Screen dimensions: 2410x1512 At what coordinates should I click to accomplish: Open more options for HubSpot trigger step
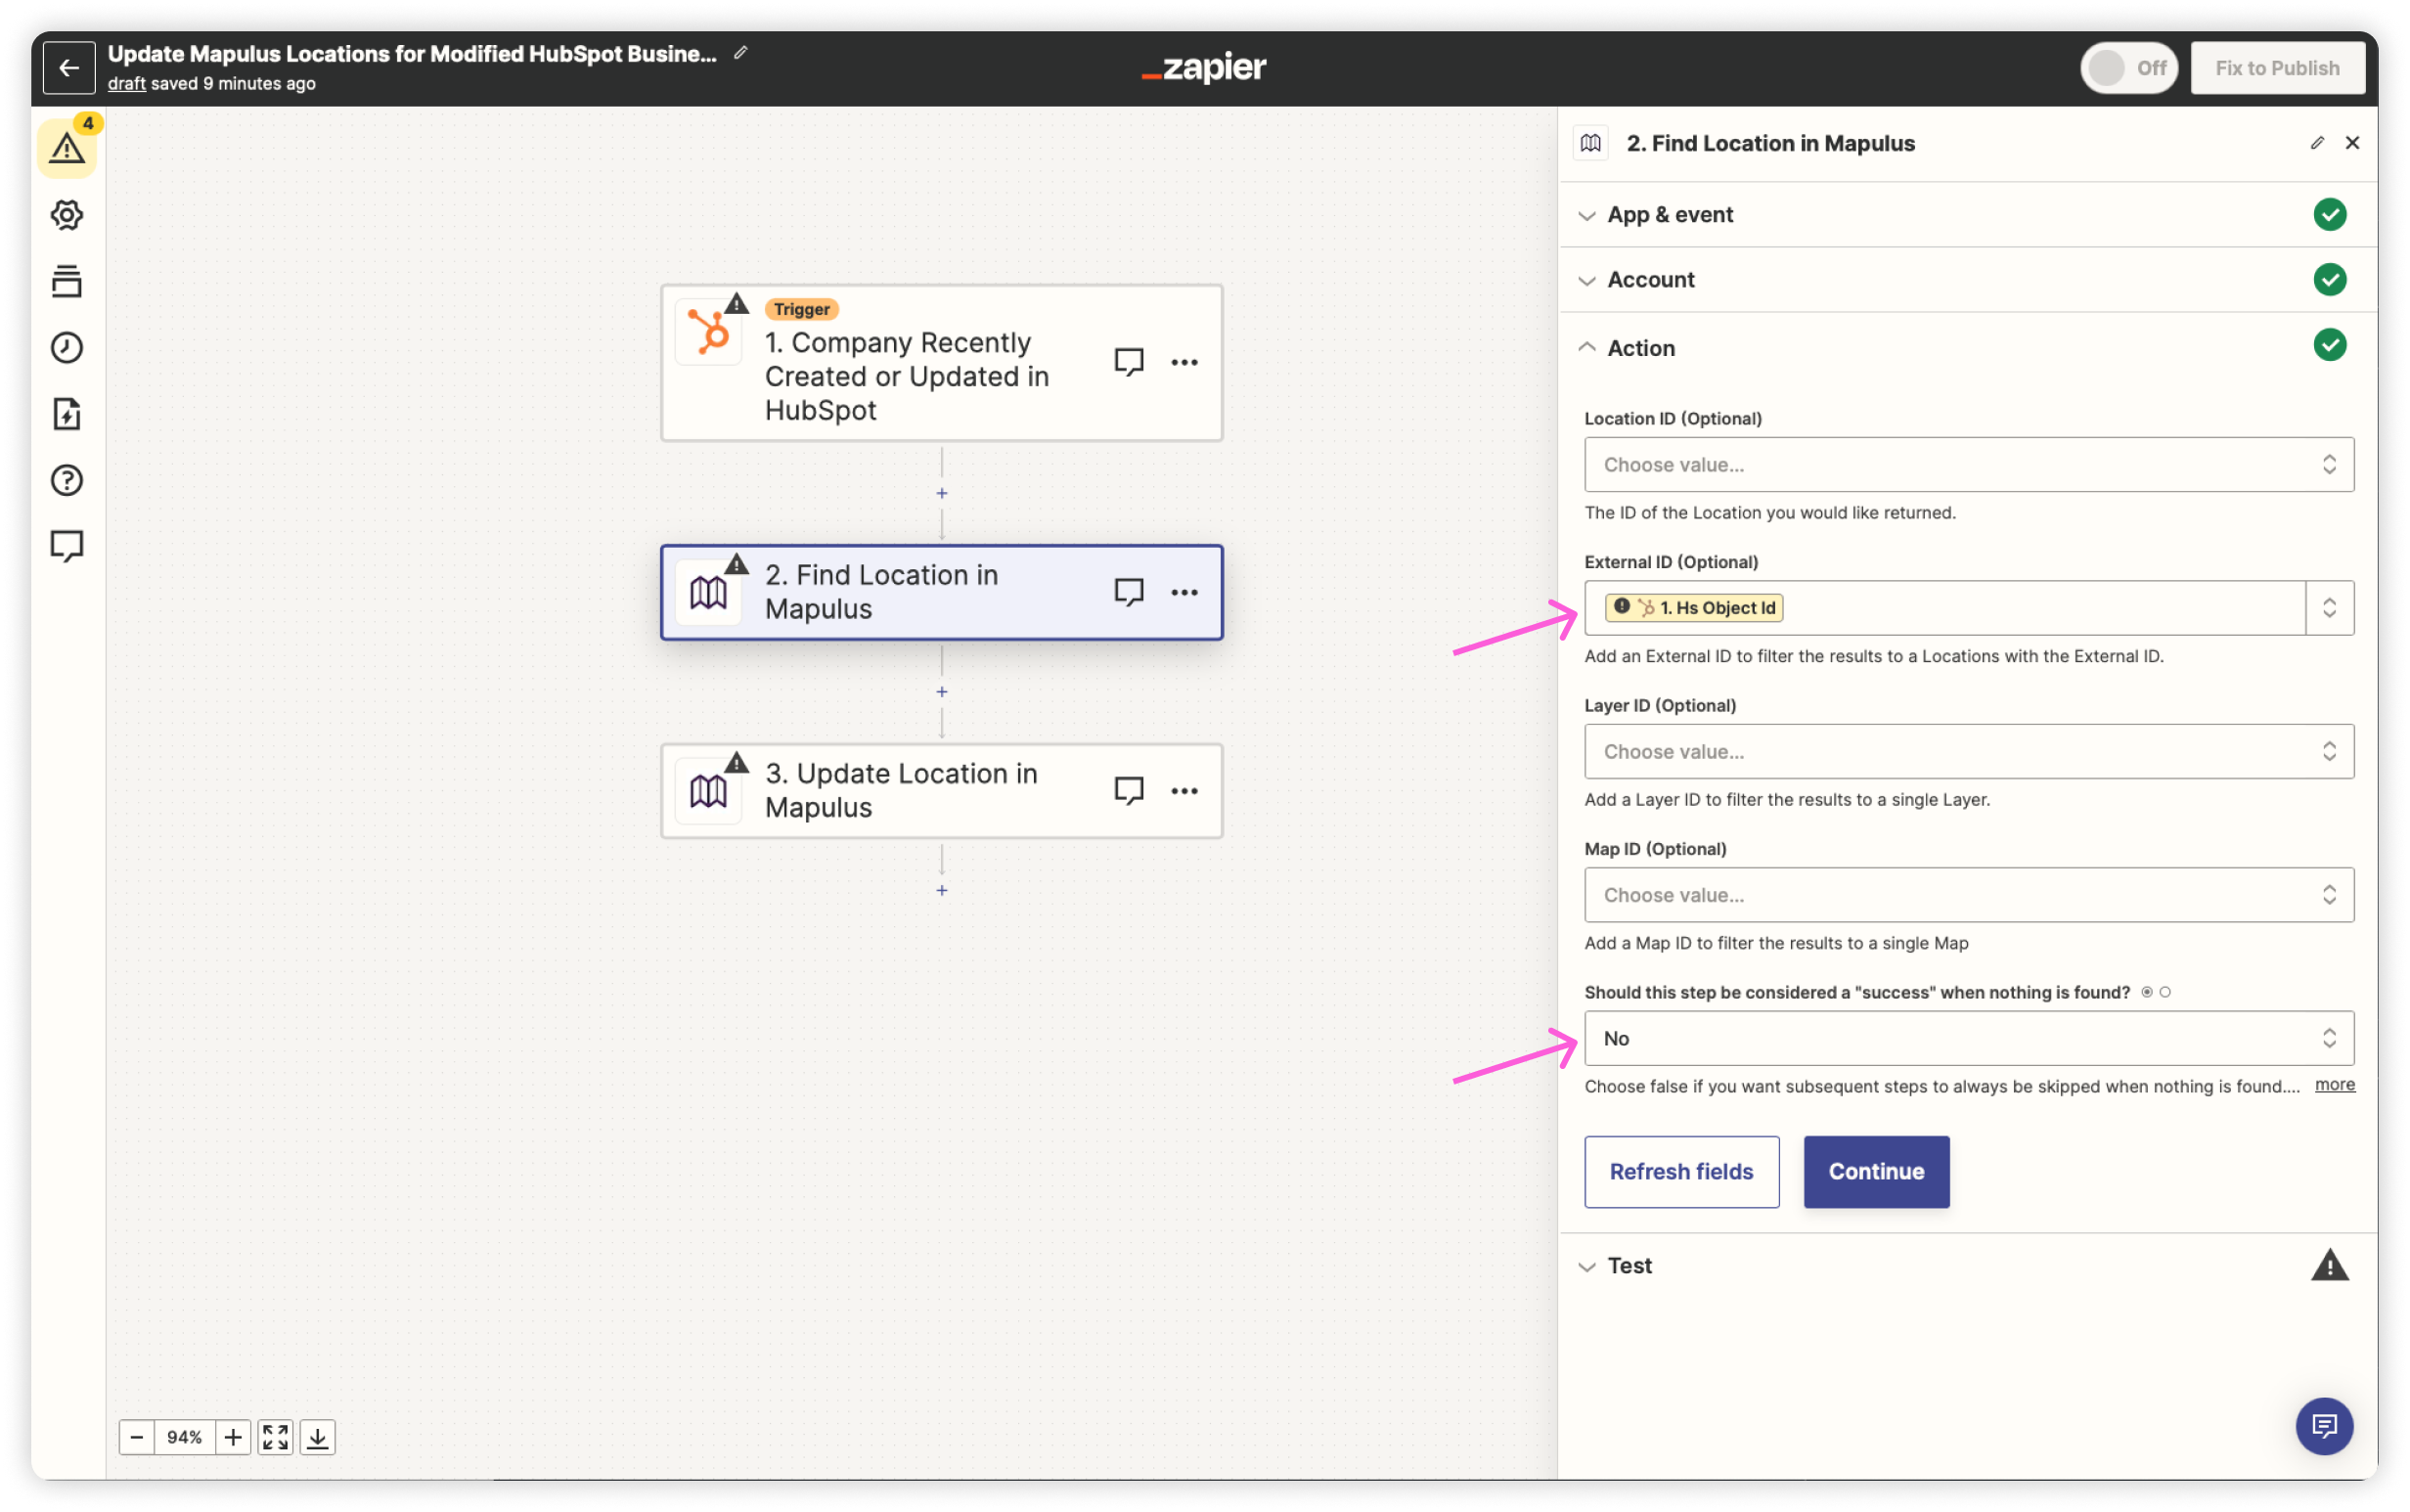point(1184,362)
